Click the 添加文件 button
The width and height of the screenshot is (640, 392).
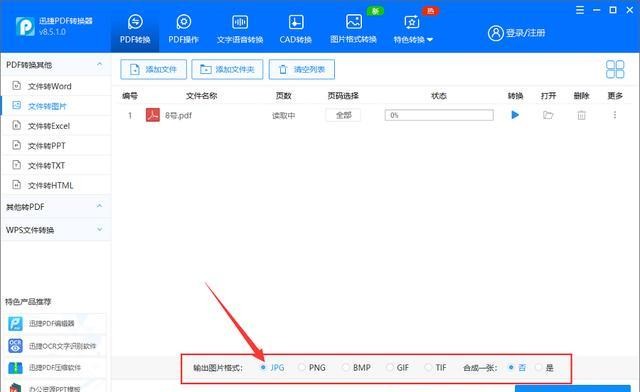click(153, 69)
